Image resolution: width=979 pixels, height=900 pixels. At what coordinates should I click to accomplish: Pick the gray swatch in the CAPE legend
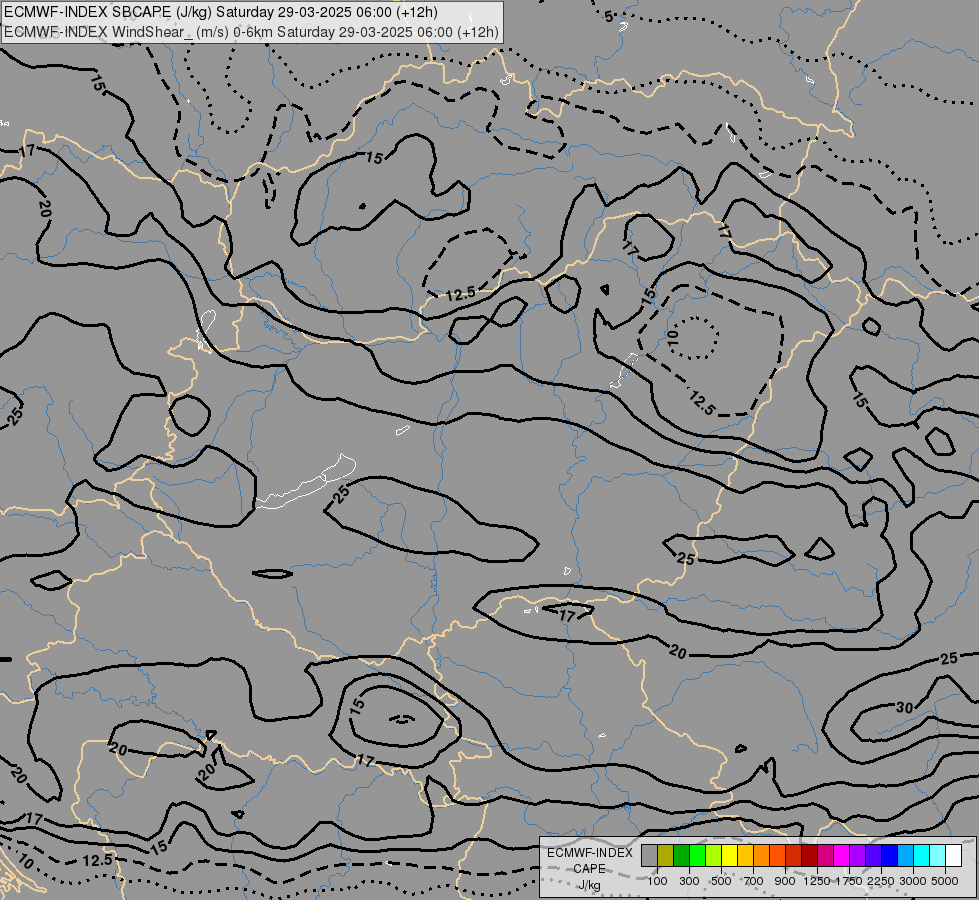[x=649, y=856]
